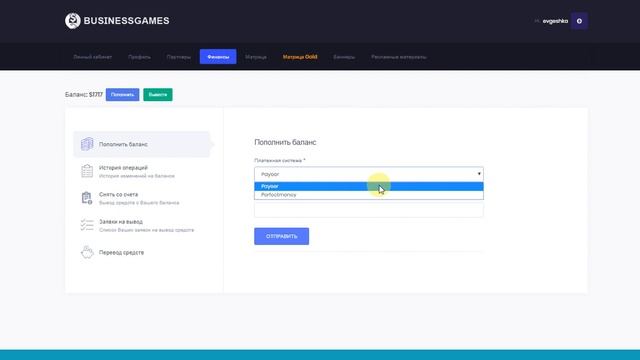Open the Матрица Gold menu item
The image size is (640, 360).
(x=300, y=57)
